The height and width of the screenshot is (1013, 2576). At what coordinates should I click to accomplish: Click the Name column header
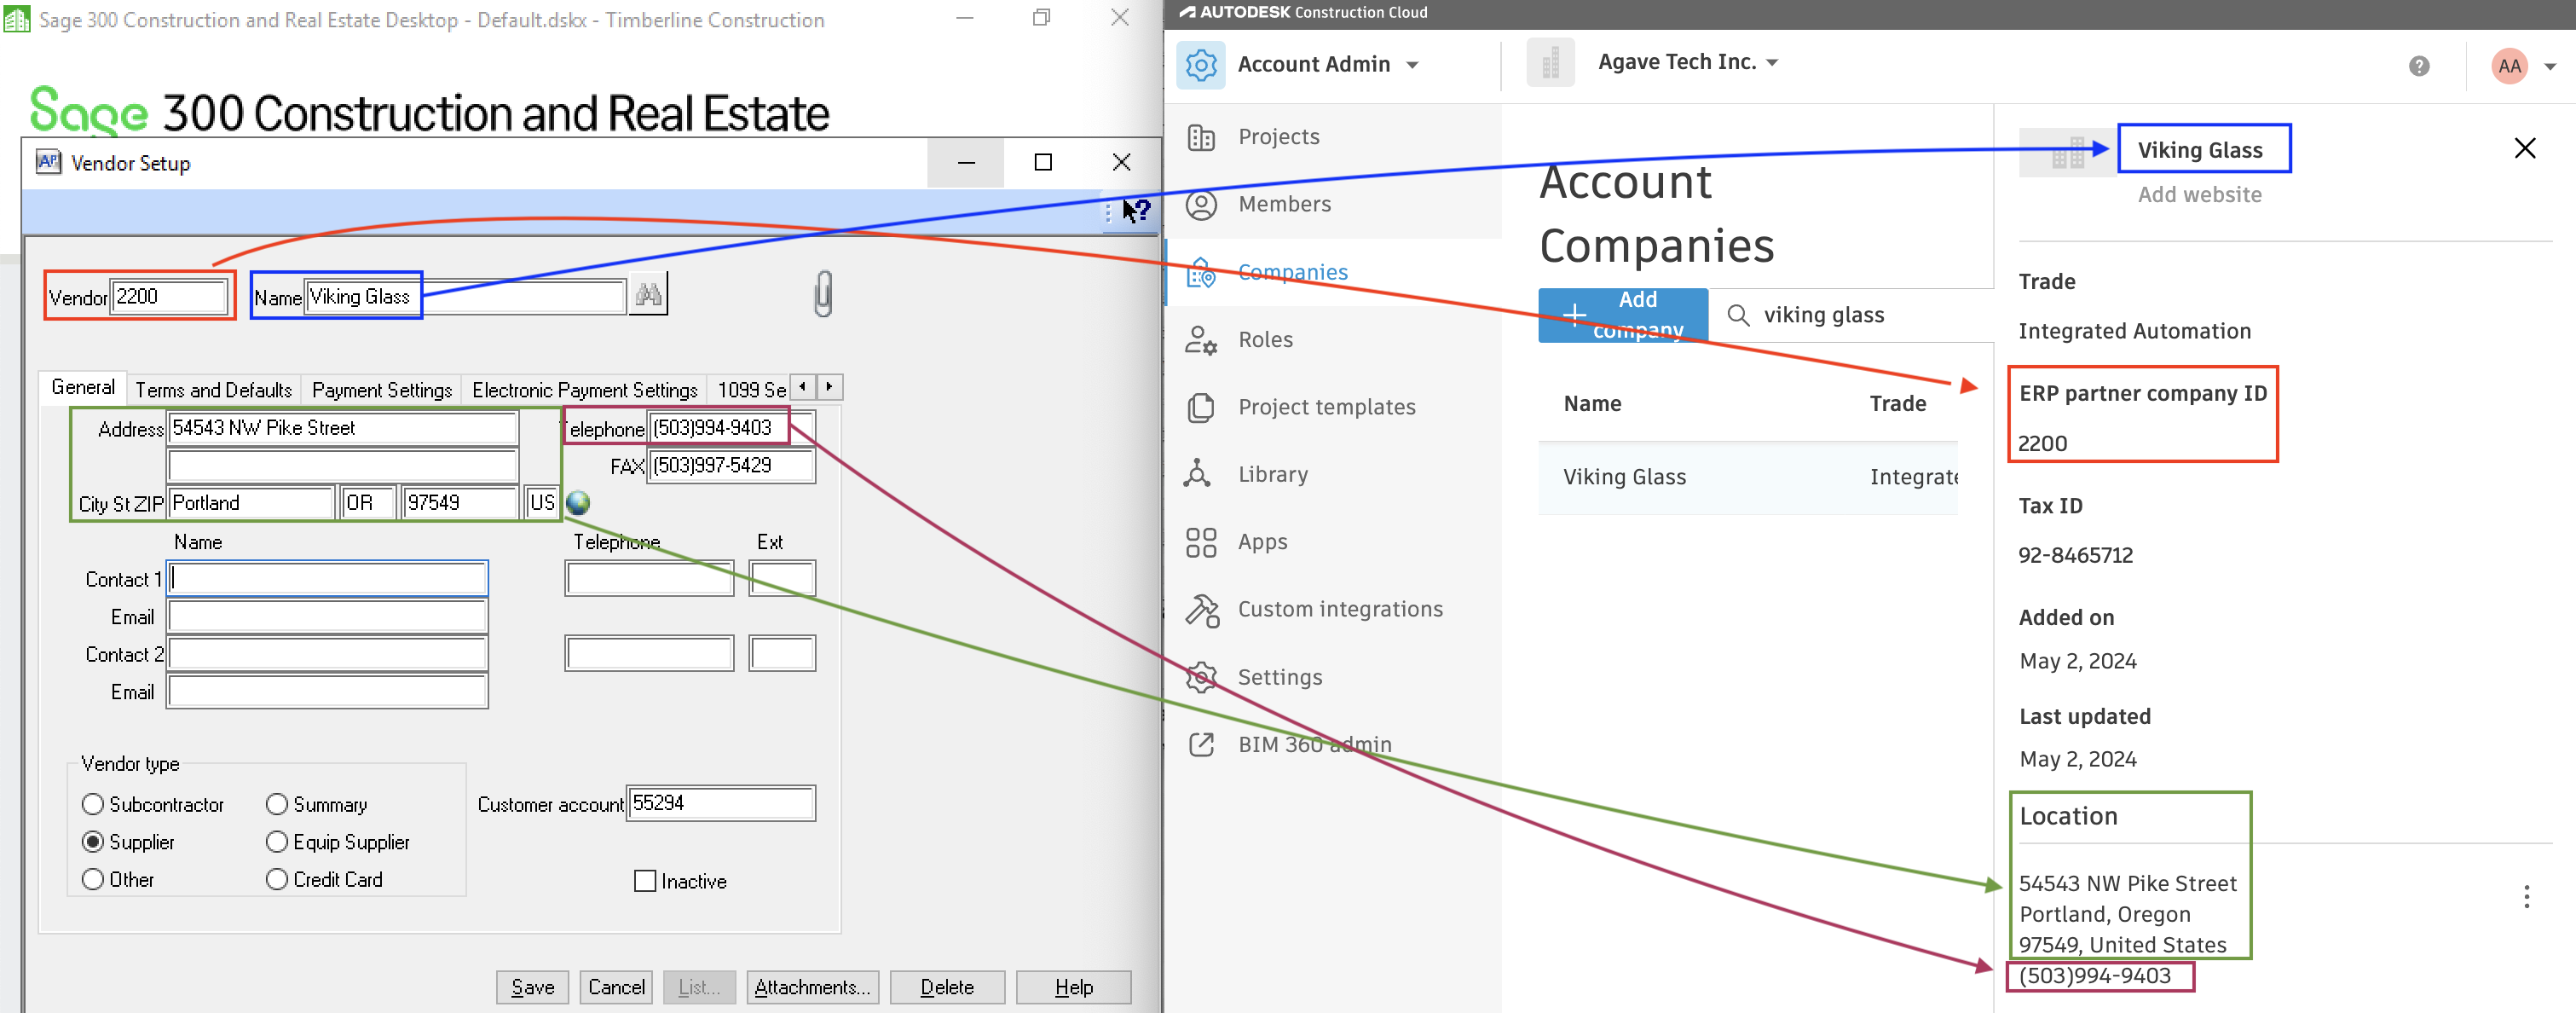[x=1592, y=404]
